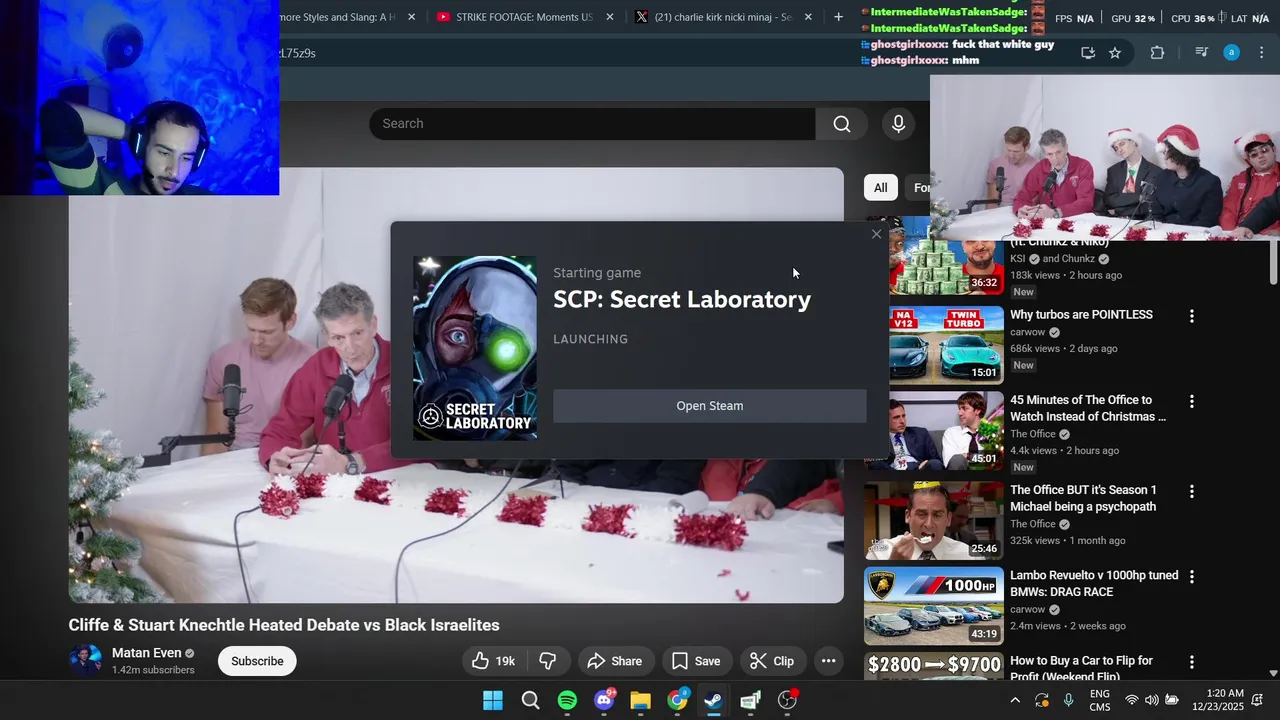1280x720 pixels.
Task: Open the Share video button
Action: 615,661
